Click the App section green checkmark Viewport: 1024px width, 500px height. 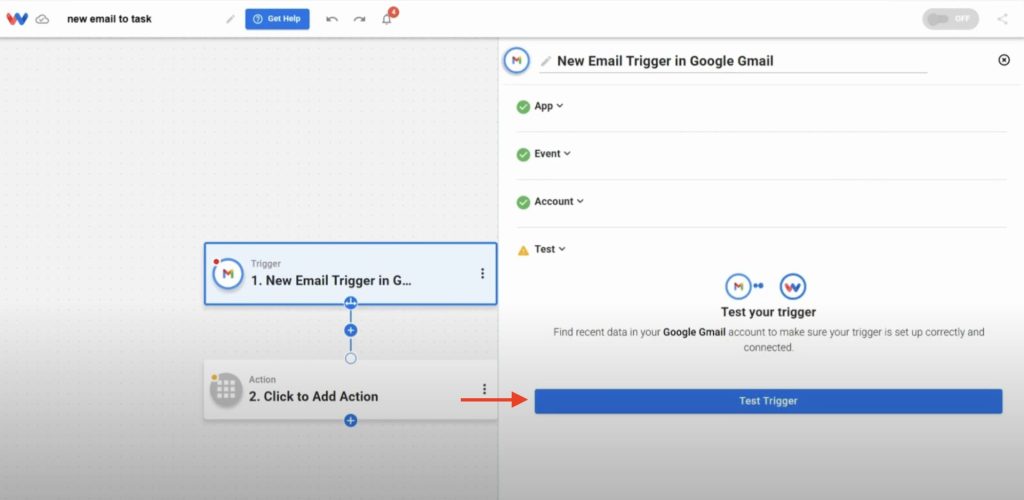point(523,107)
